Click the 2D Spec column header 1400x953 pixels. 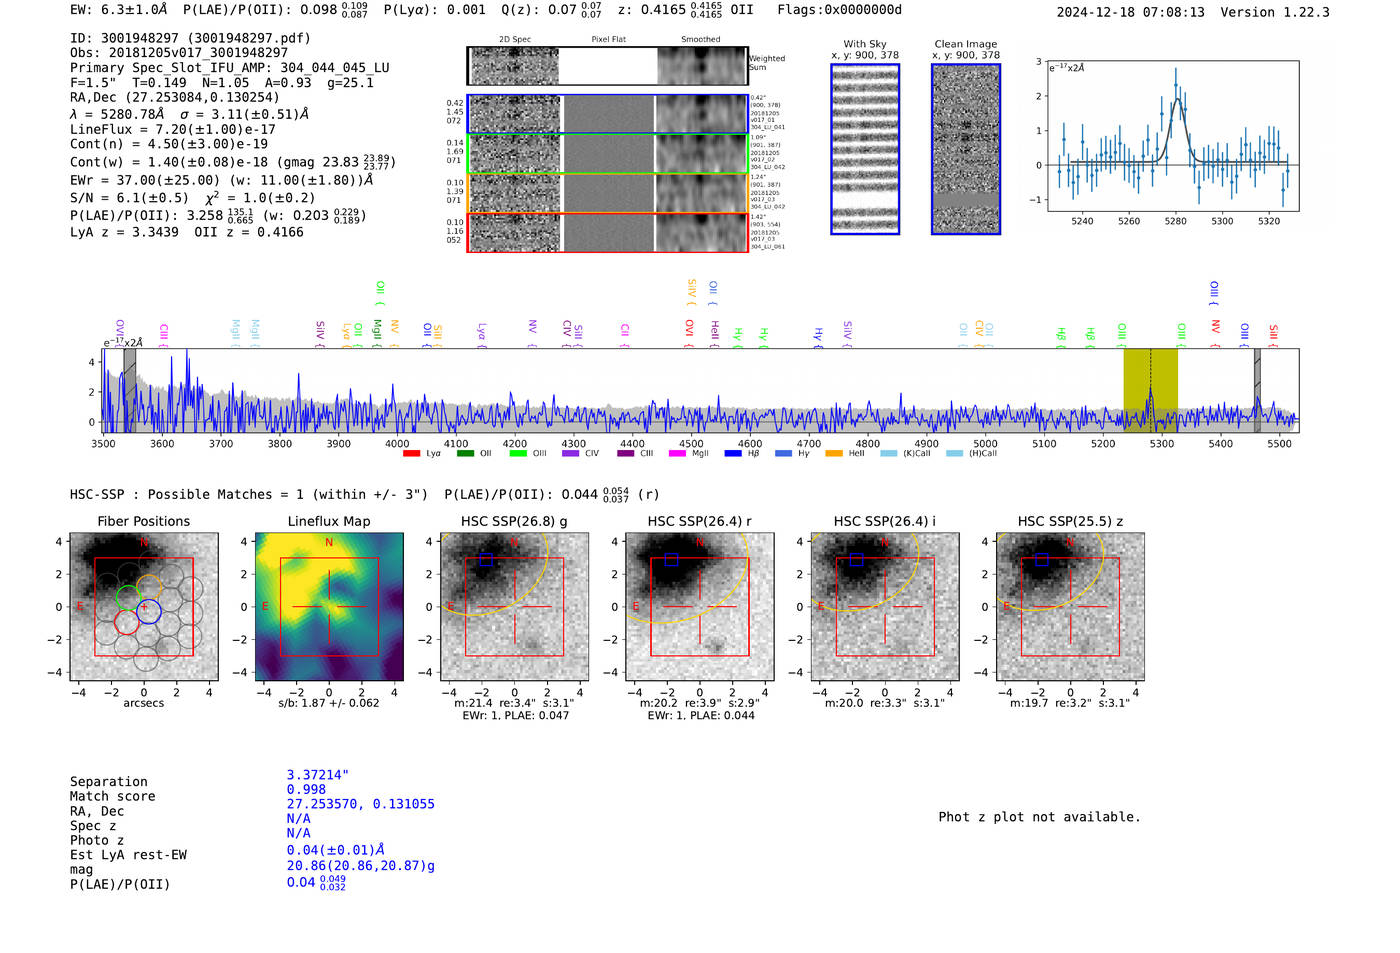tap(515, 40)
